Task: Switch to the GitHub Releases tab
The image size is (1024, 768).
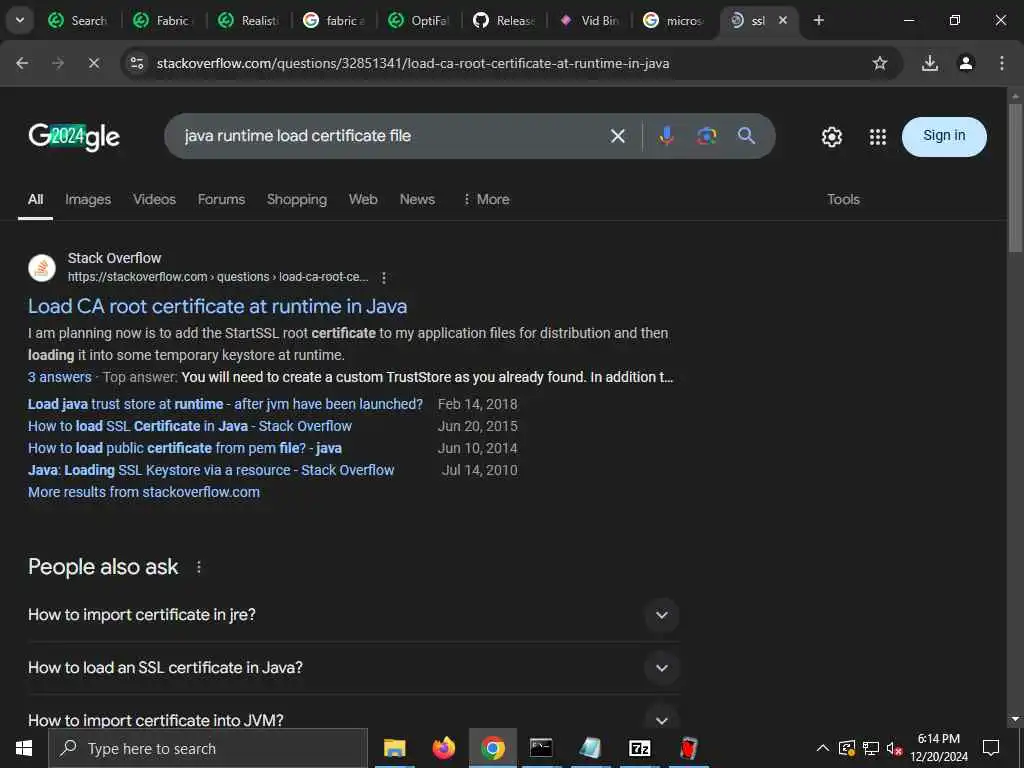Action: (505, 21)
